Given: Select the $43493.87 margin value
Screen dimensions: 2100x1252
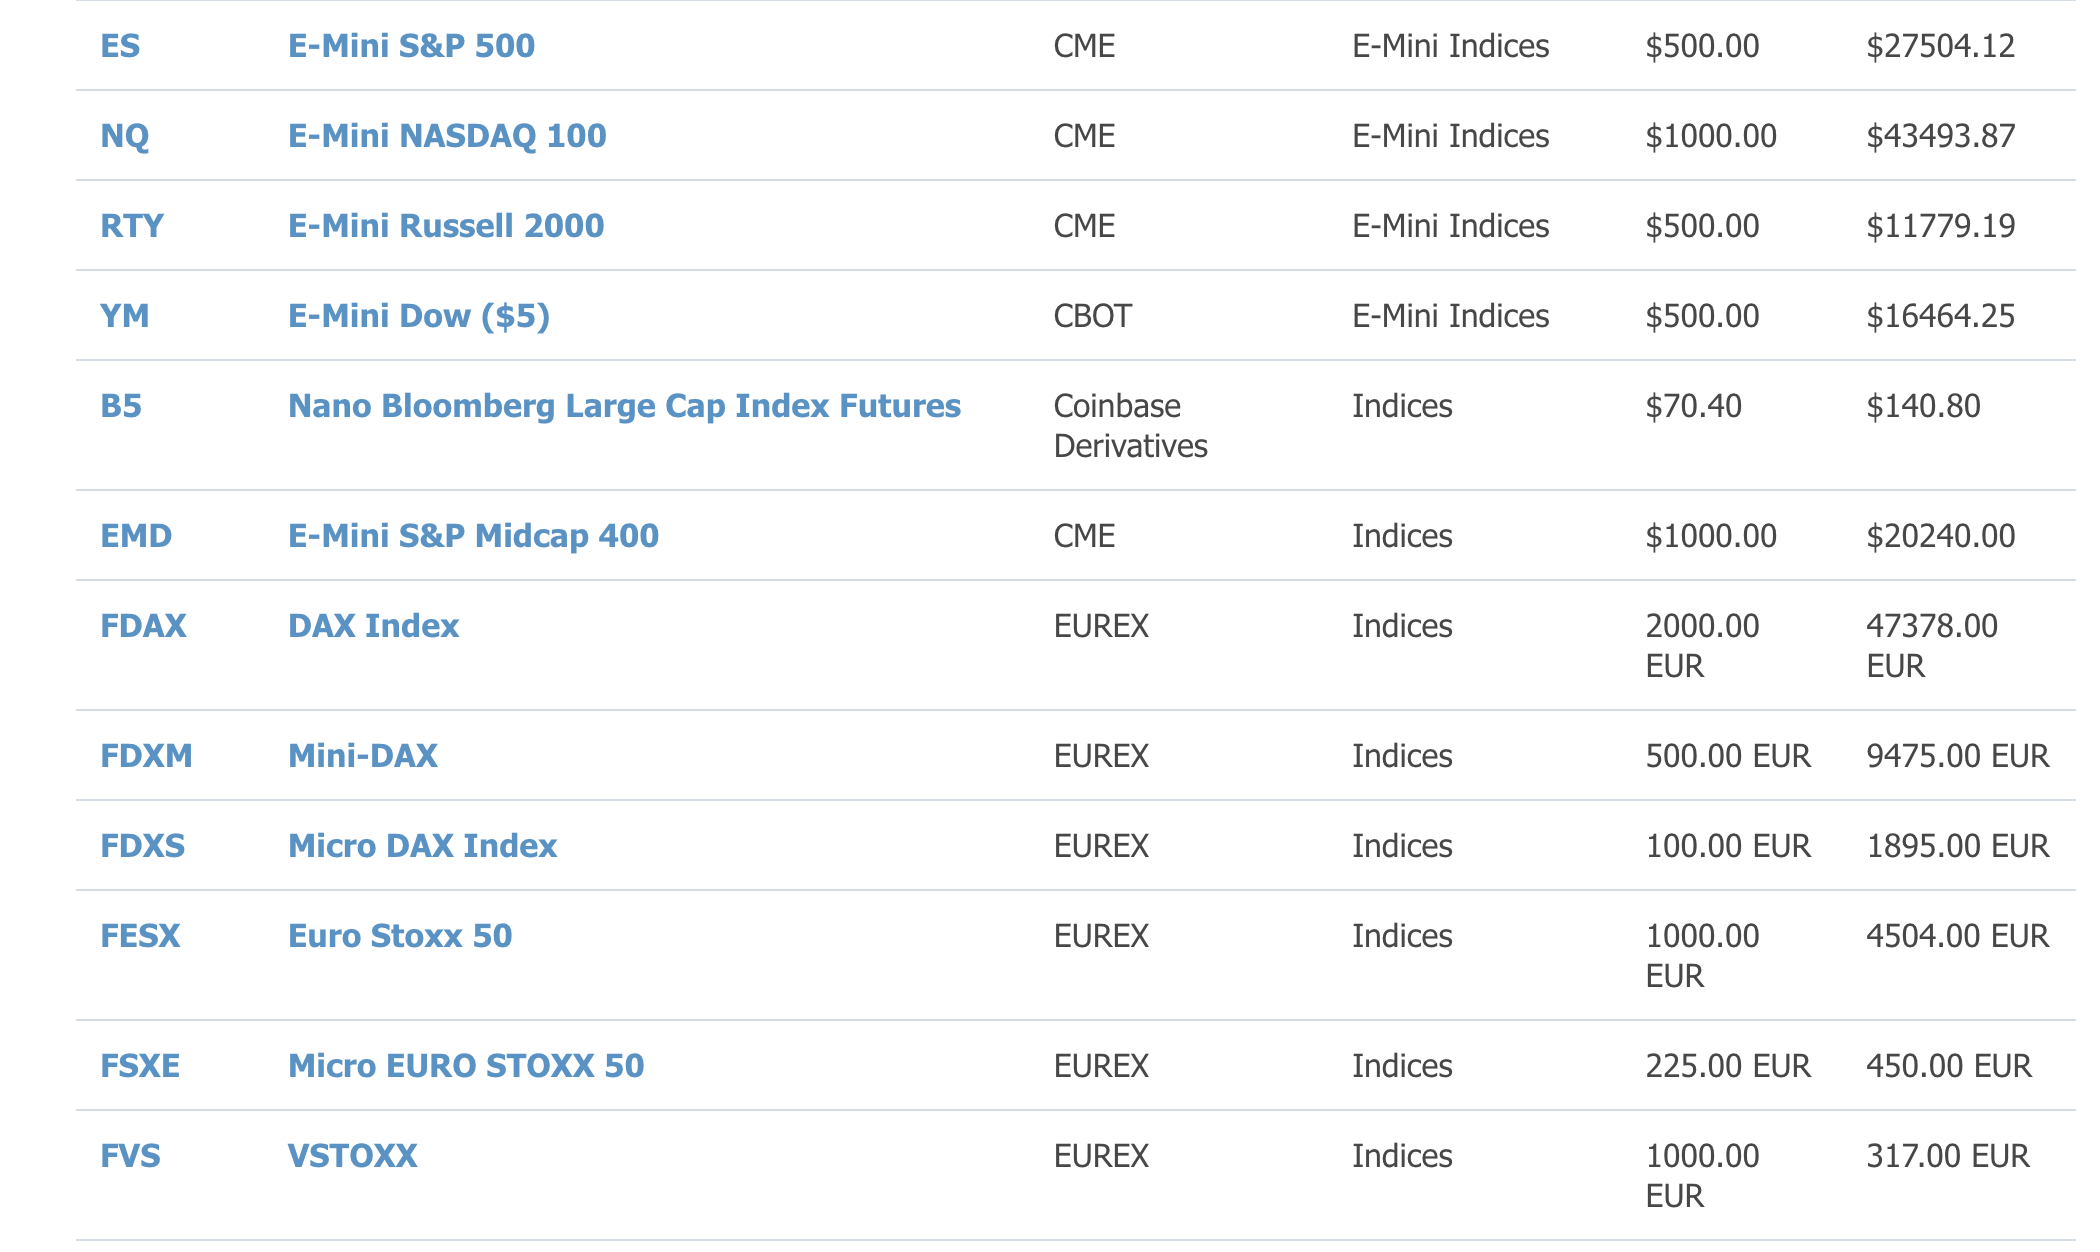Looking at the screenshot, I should click(x=1941, y=136).
